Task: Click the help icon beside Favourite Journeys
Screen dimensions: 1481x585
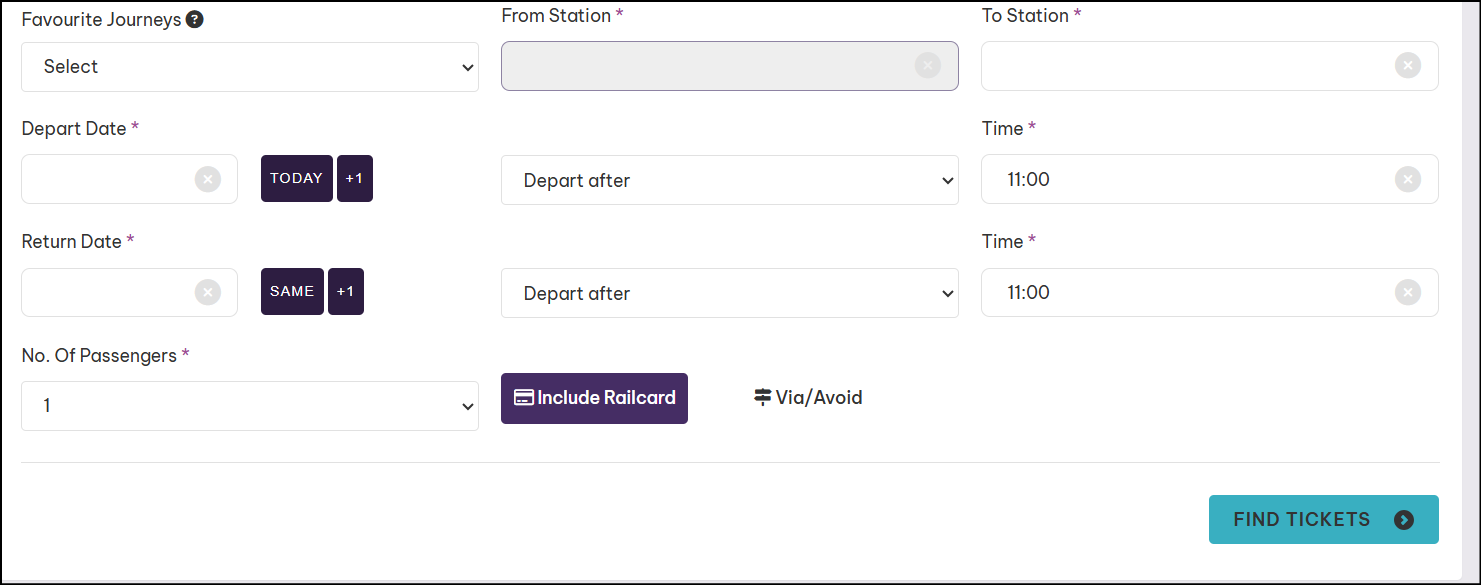Action: coord(195,19)
